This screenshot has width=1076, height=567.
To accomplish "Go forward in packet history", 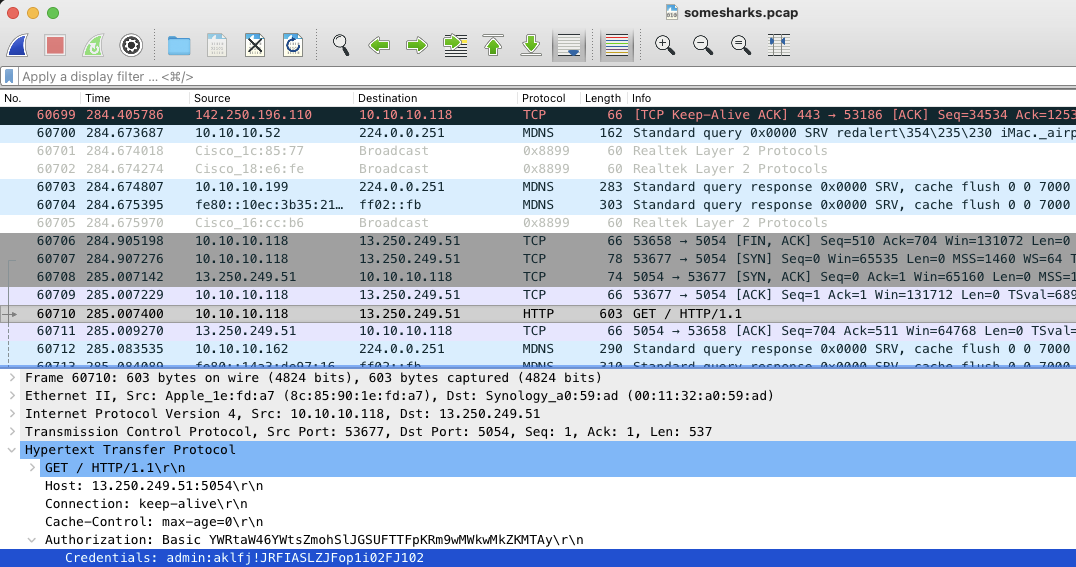I will [417, 45].
